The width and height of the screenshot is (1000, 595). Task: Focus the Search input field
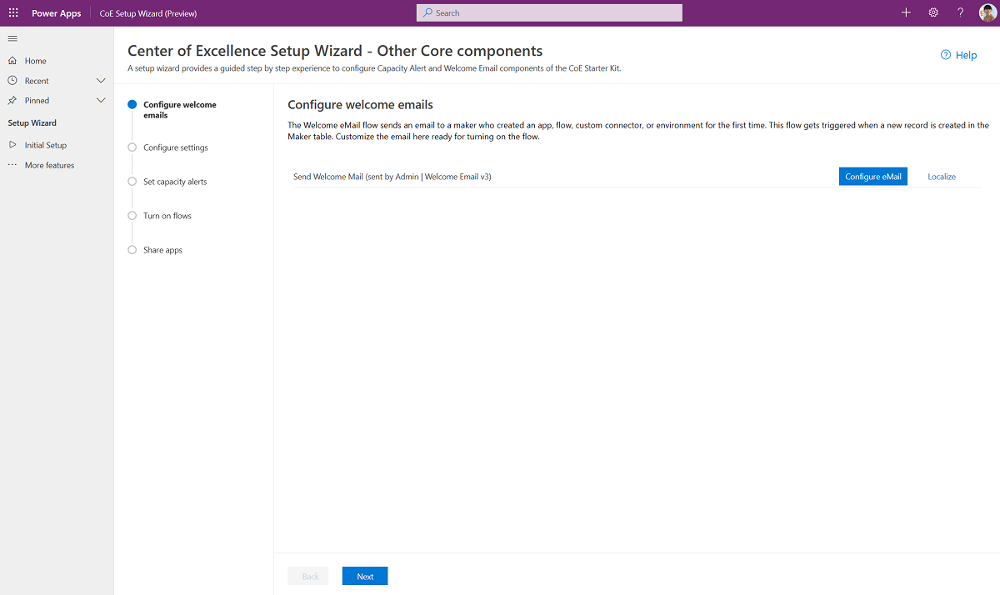(549, 13)
